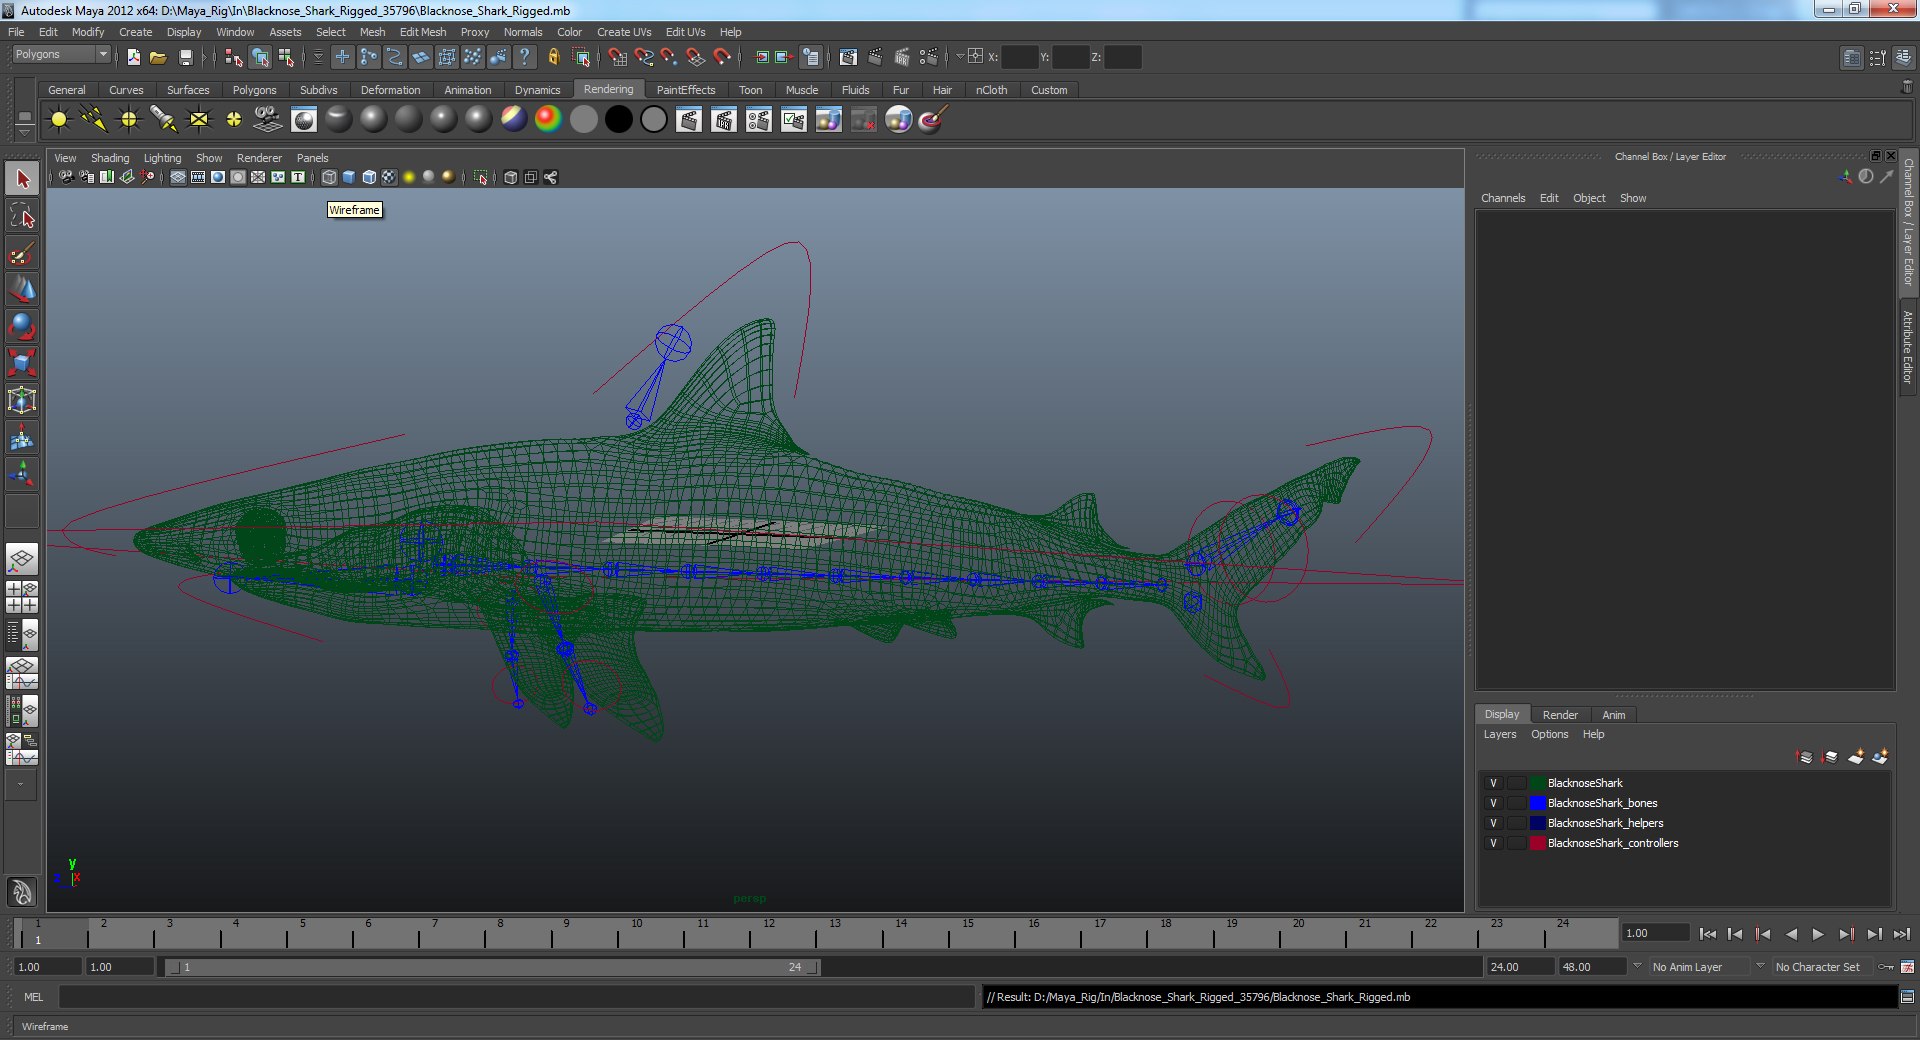Create directional light from Rendering shelf

click(x=94, y=120)
